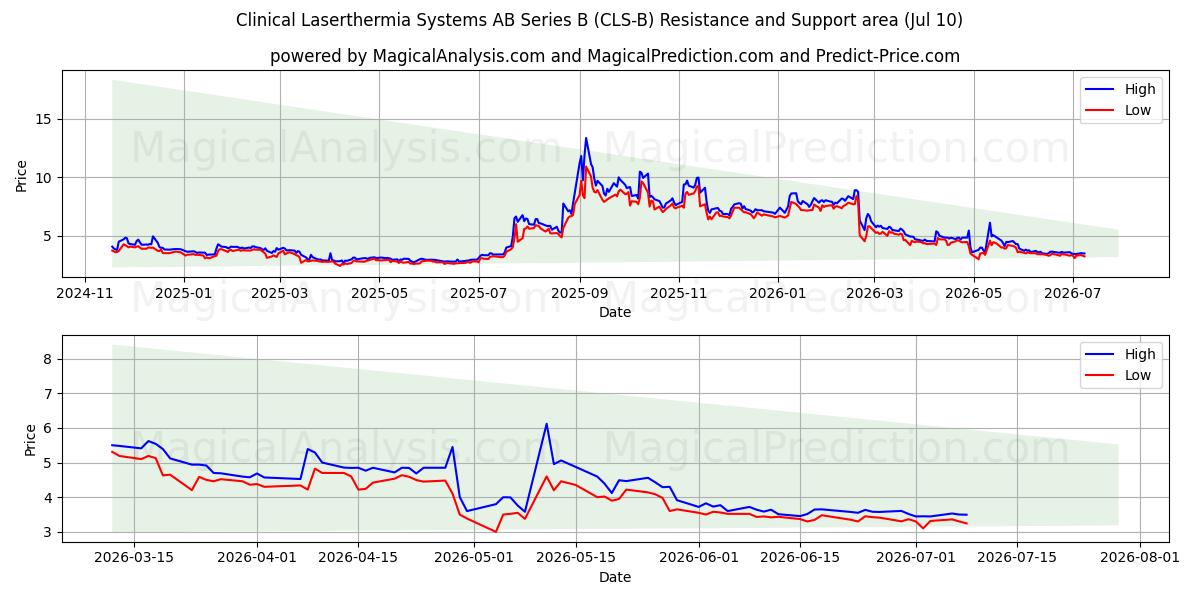Click the '2025-01' x-axis label
The height and width of the screenshot is (600, 1200).
point(184,293)
